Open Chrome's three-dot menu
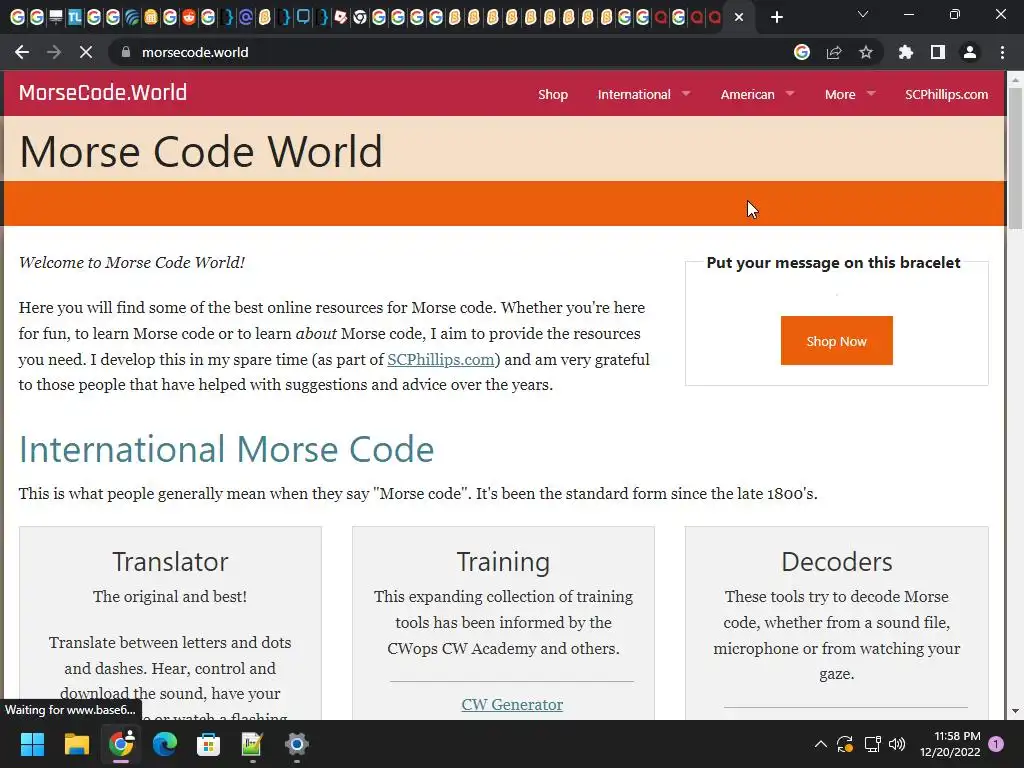 click(x=1002, y=52)
